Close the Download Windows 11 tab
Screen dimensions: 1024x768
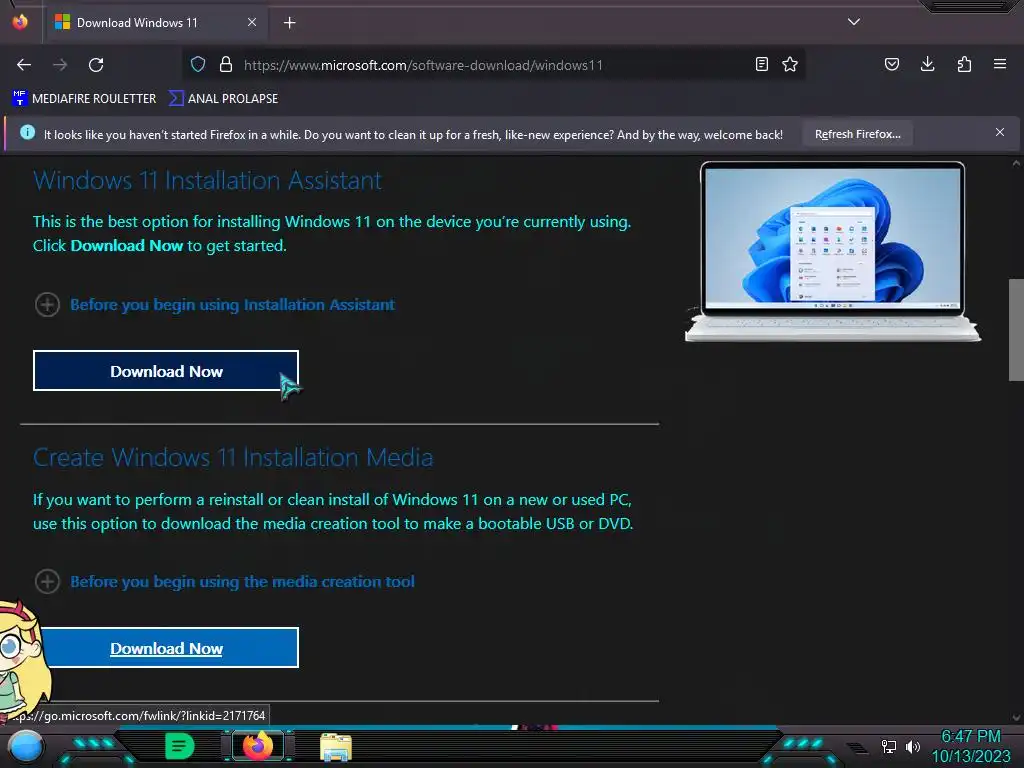[x=252, y=22]
